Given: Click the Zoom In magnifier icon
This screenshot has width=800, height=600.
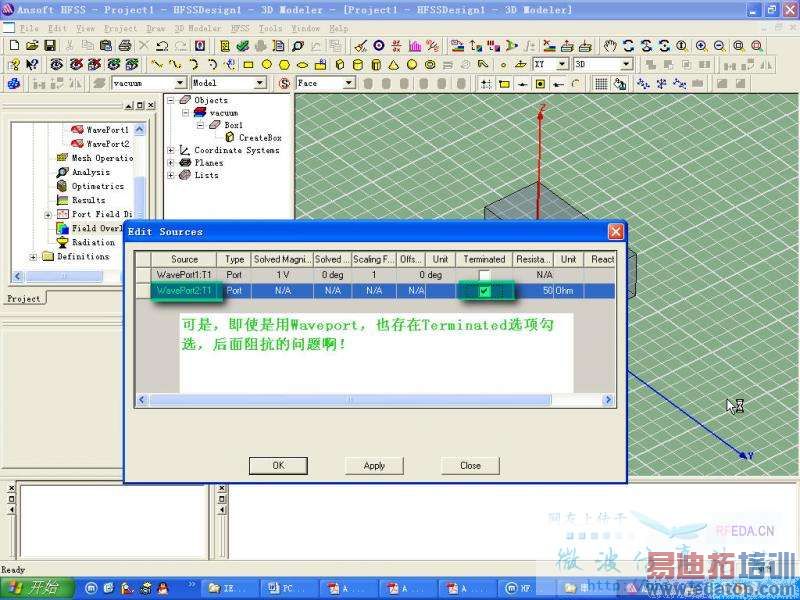Looking at the screenshot, I should click(702, 46).
